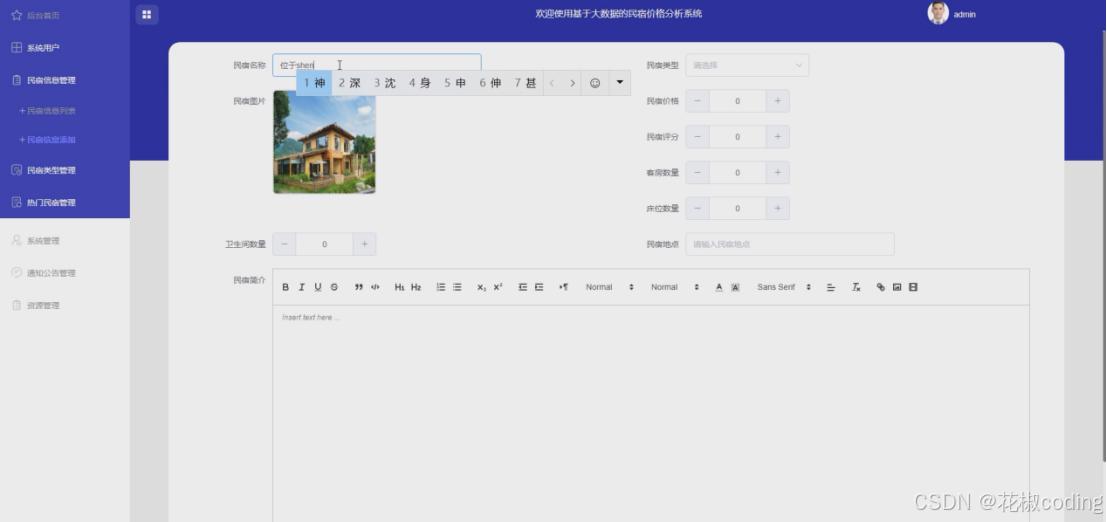
Task: Choose IME candidate 3 沈
Action: pos(385,83)
